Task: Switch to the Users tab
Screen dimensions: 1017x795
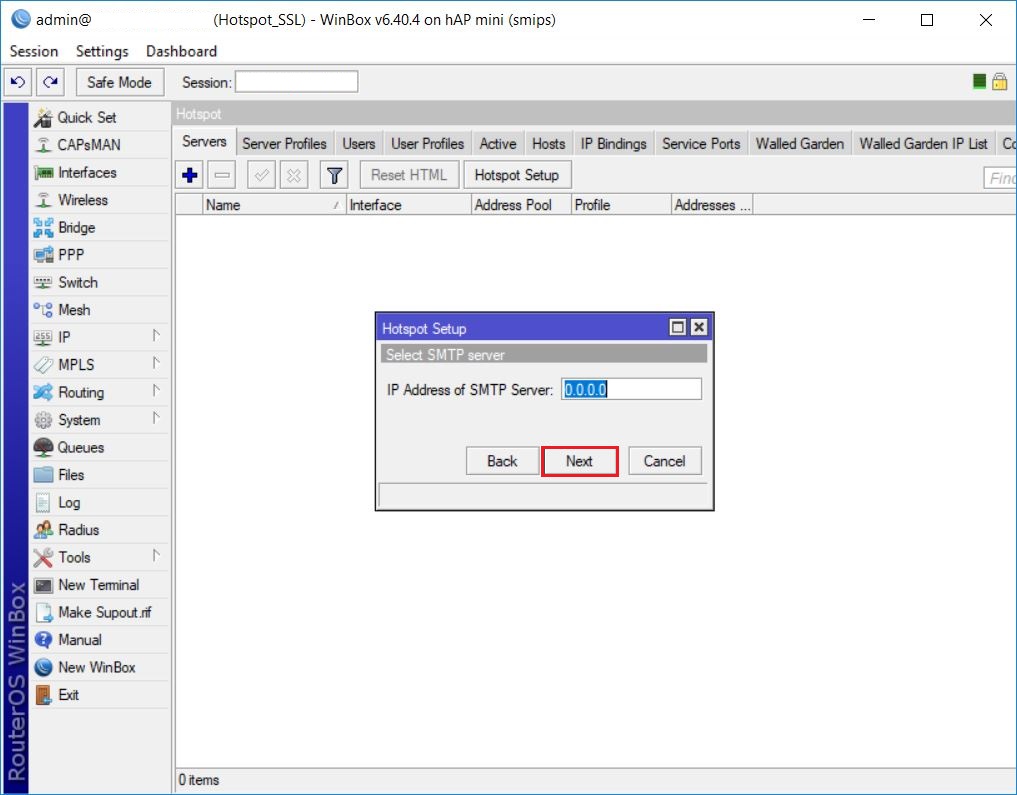Action: (359, 144)
